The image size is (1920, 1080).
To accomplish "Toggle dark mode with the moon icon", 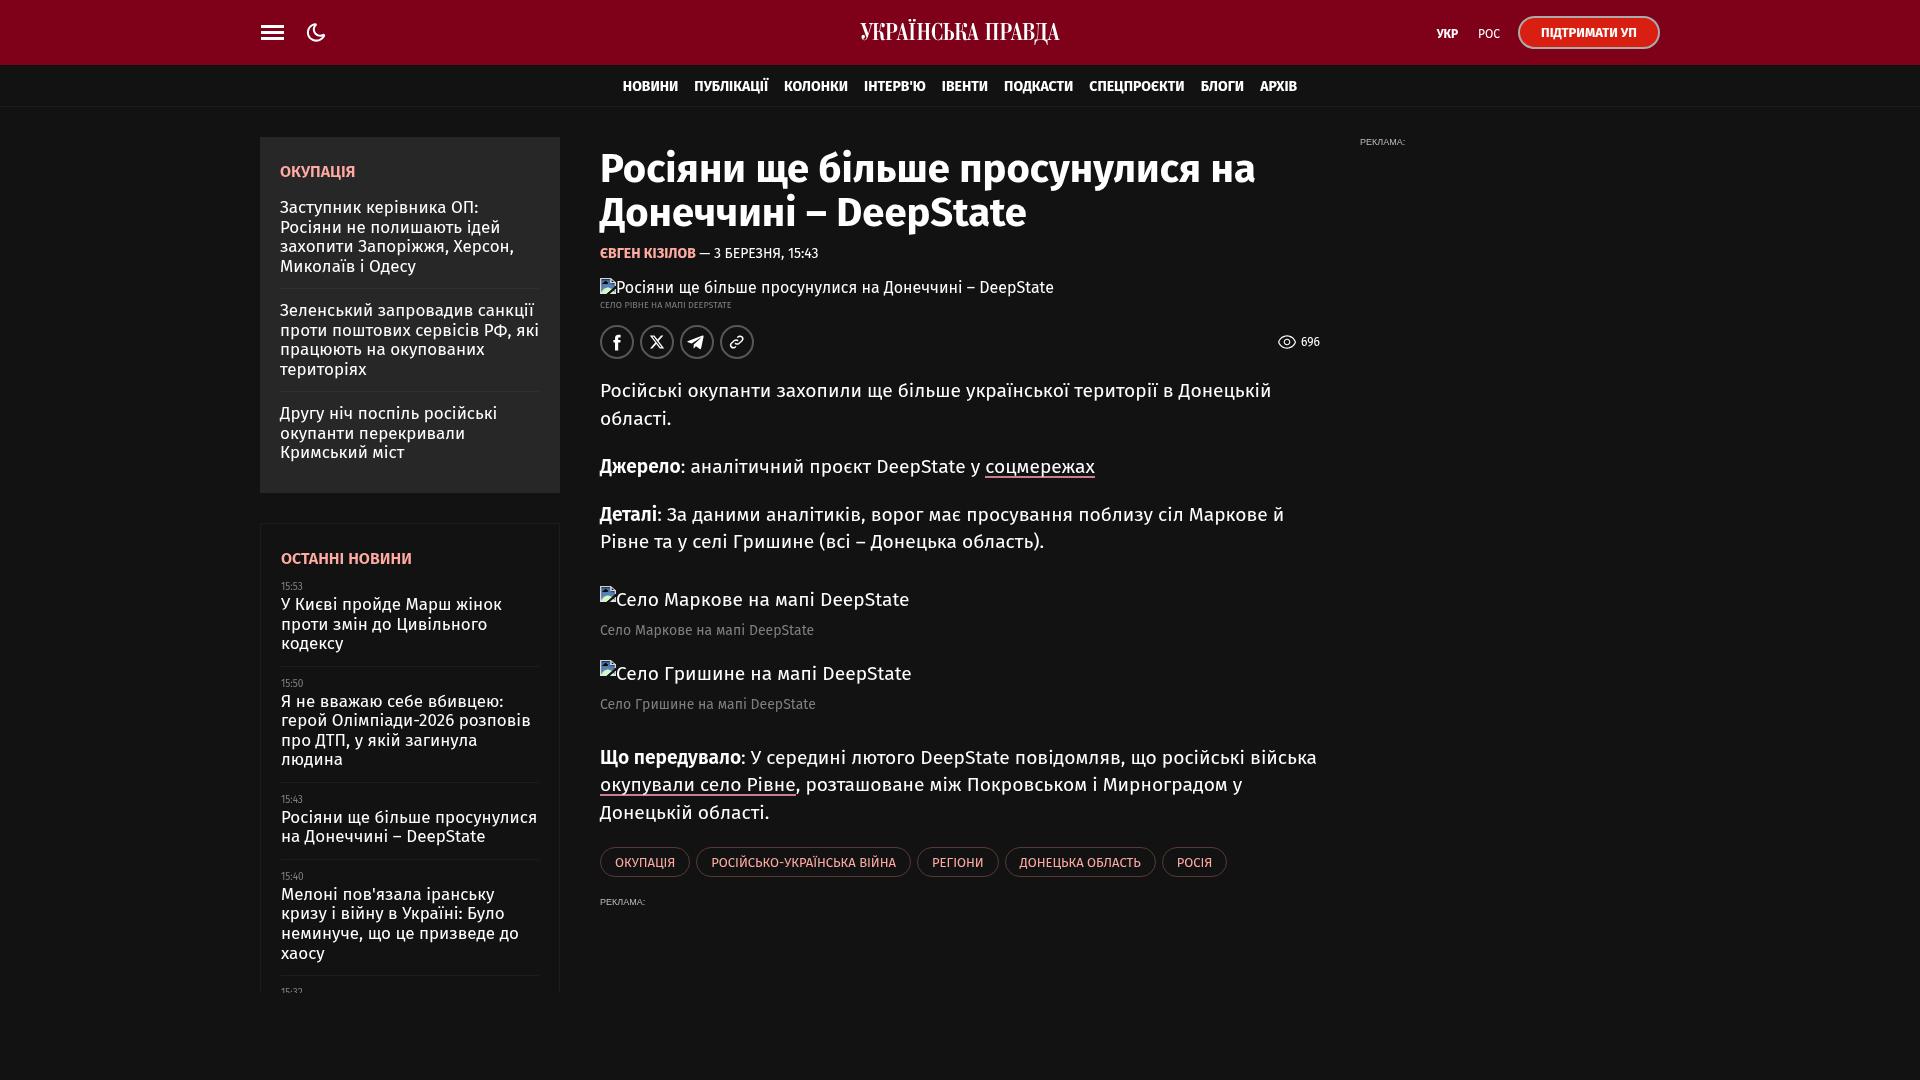I will tap(316, 33).
